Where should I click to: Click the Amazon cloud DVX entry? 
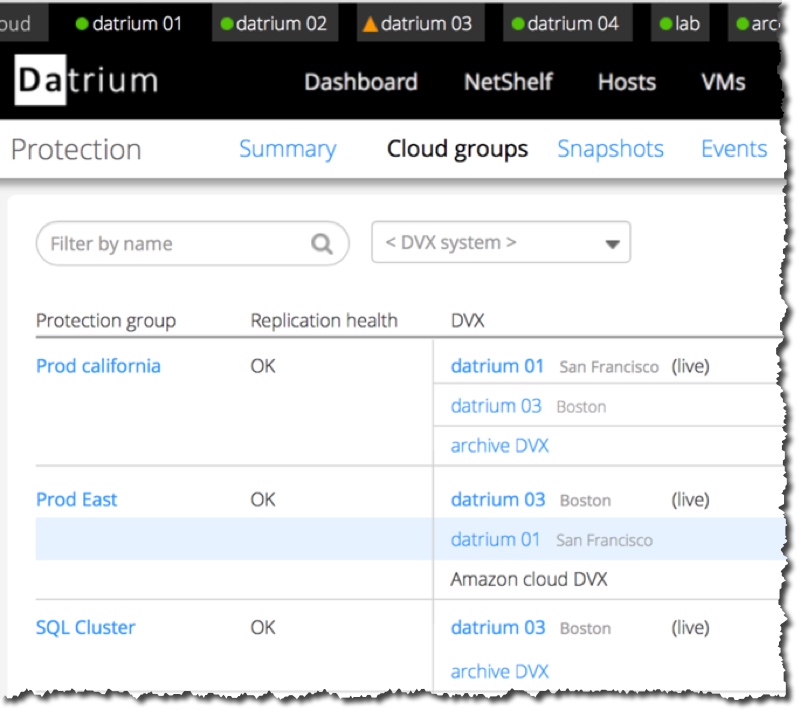(529, 579)
